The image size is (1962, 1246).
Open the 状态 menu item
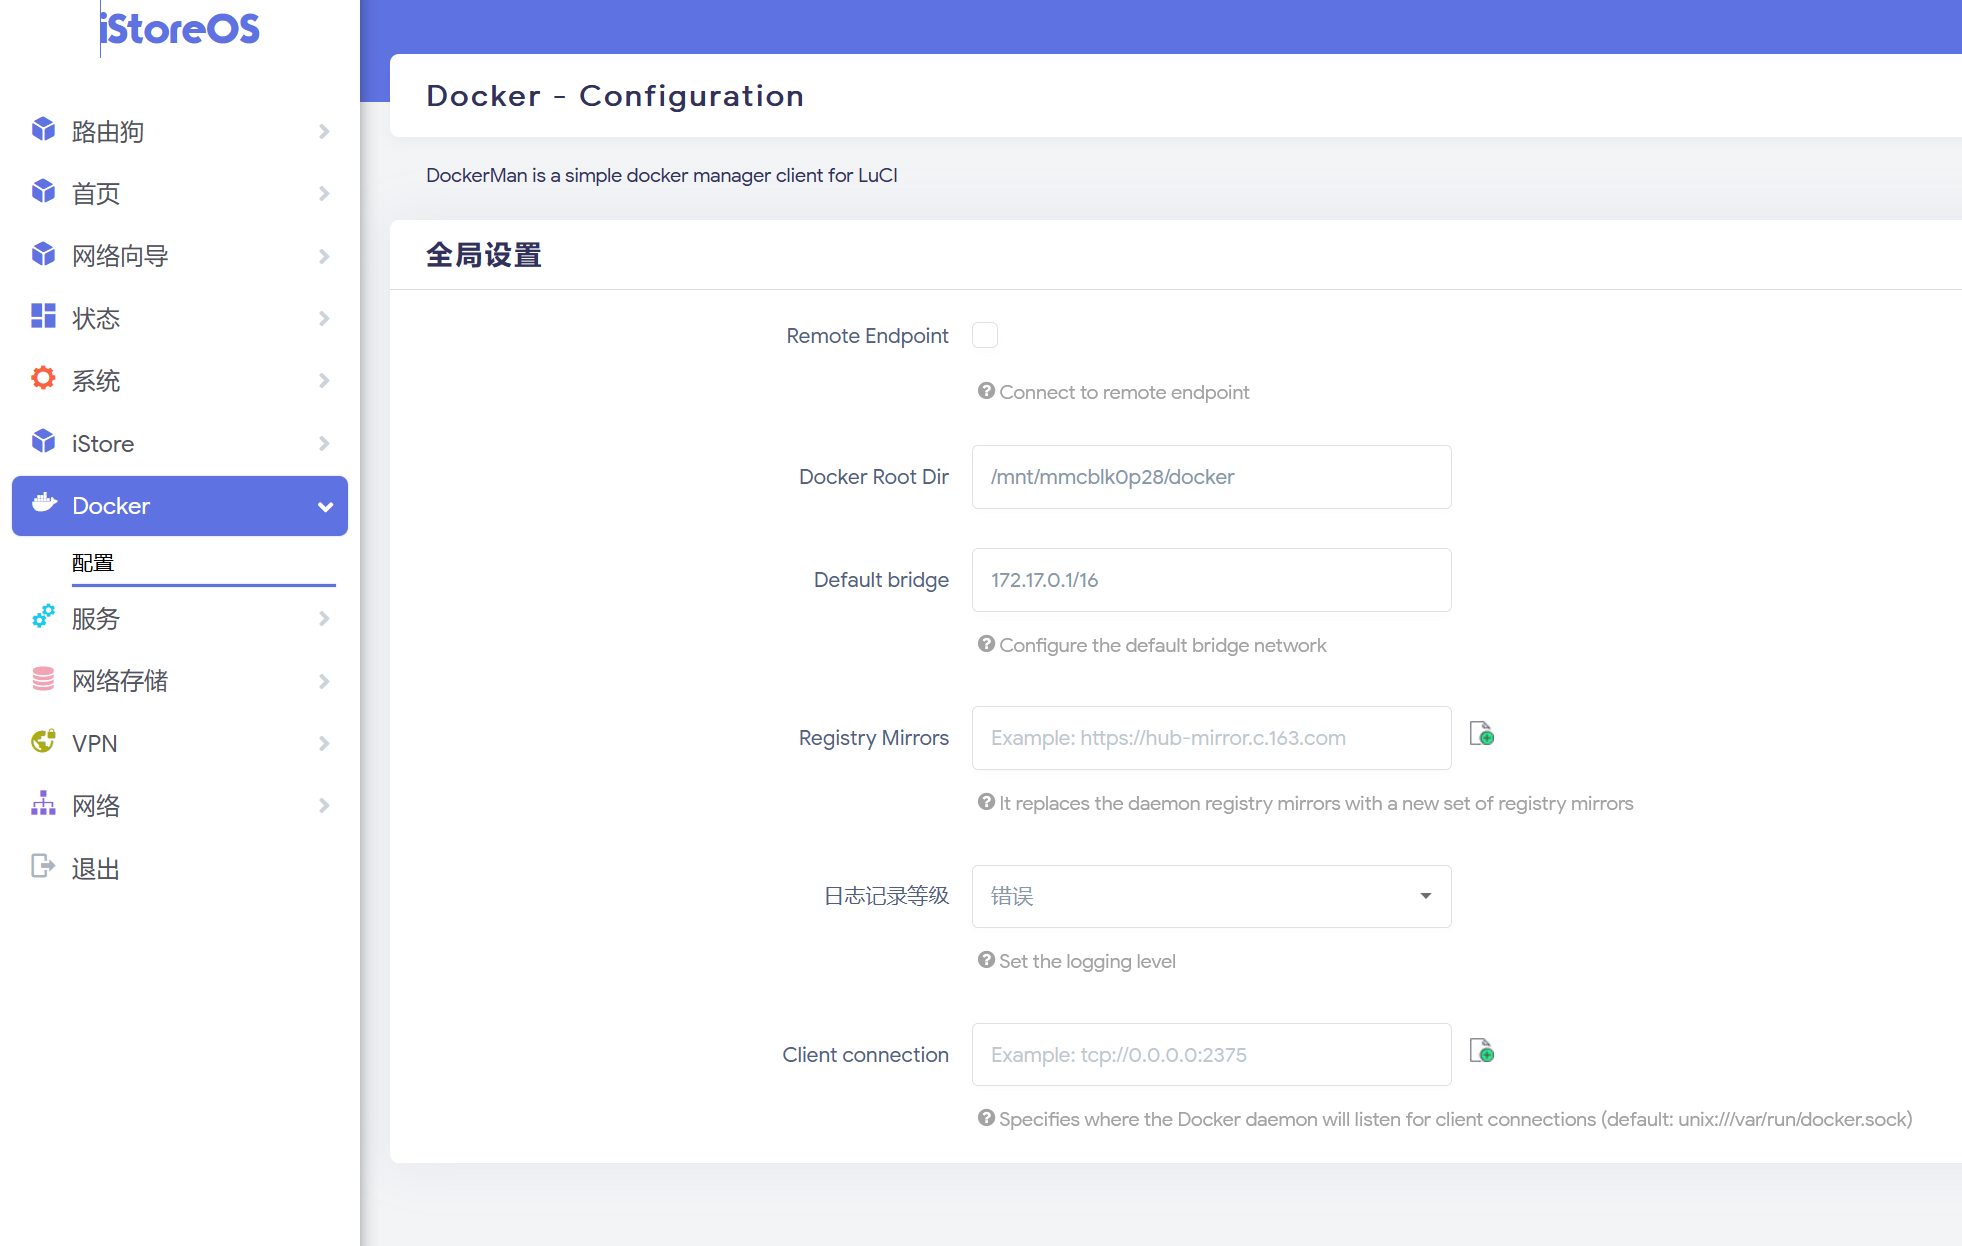point(180,318)
